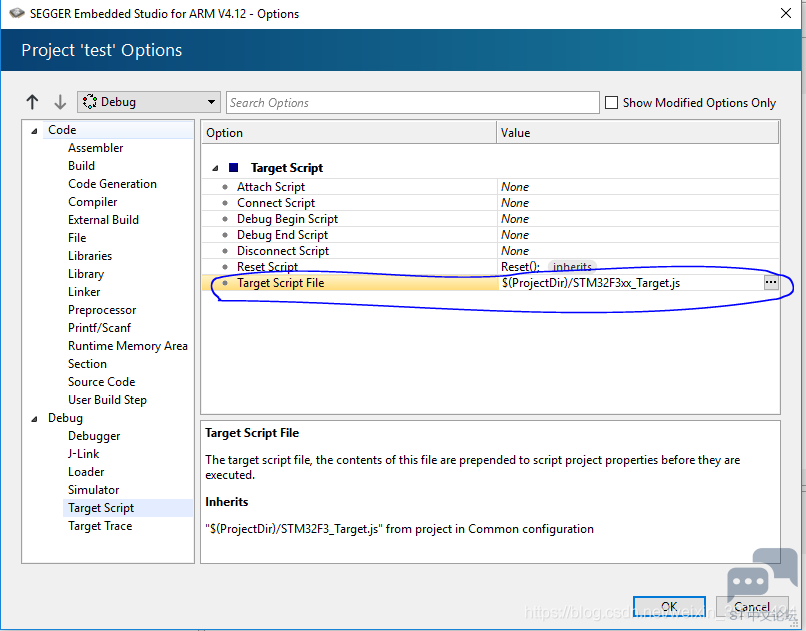The width and height of the screenshot is (806, 631).
Task: Open Target Trace options
Action: [100, 526]
